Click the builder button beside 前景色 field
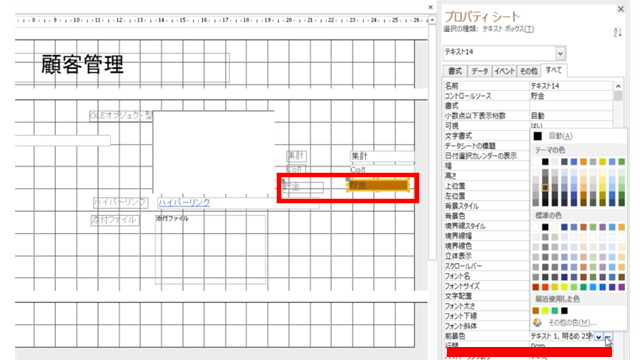Image resolution: width=640 pixels, height=360 pixels. [608, 337]
